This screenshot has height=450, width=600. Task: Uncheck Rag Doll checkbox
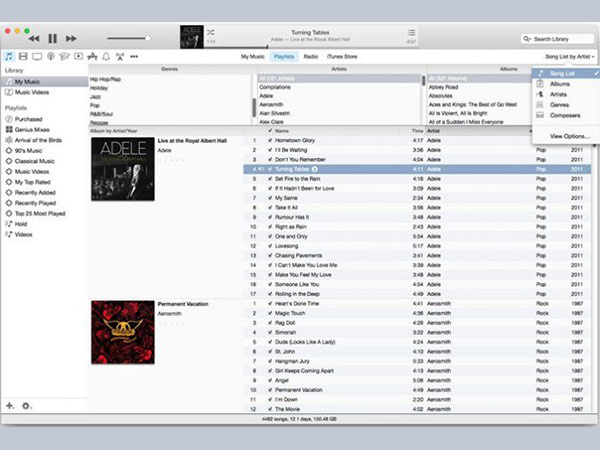[270, 323]
